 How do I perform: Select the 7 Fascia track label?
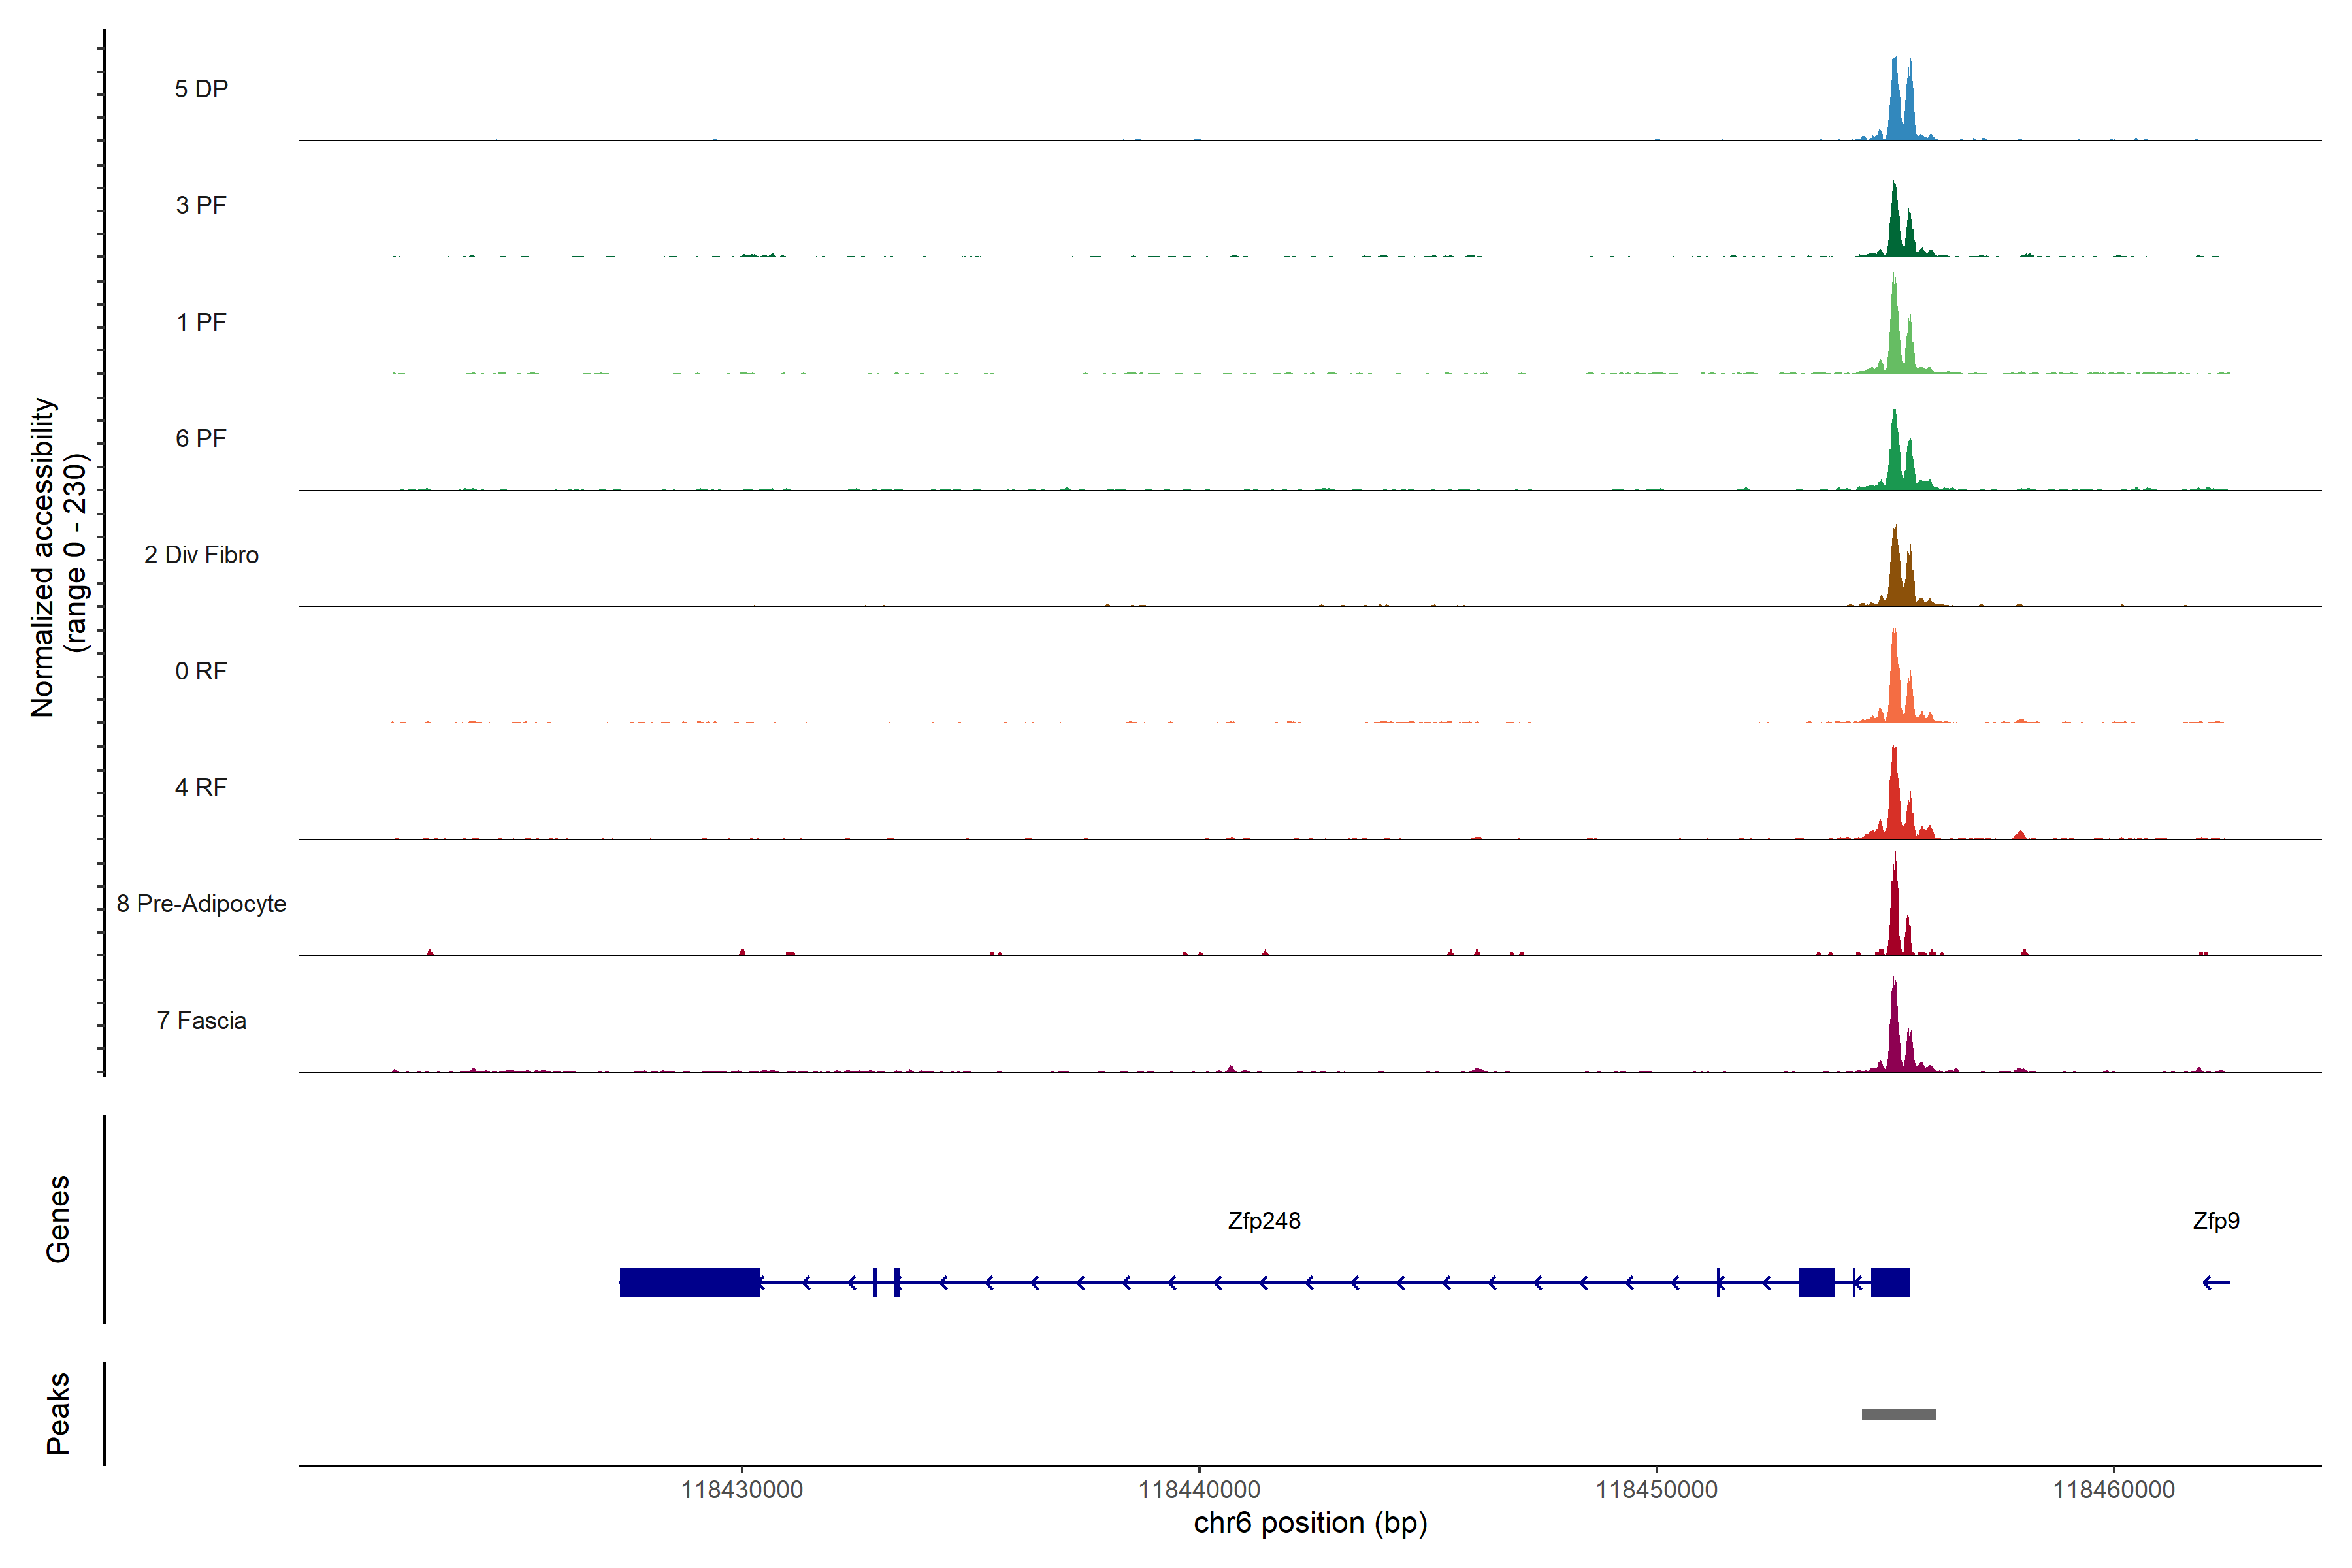(201, 1020)
